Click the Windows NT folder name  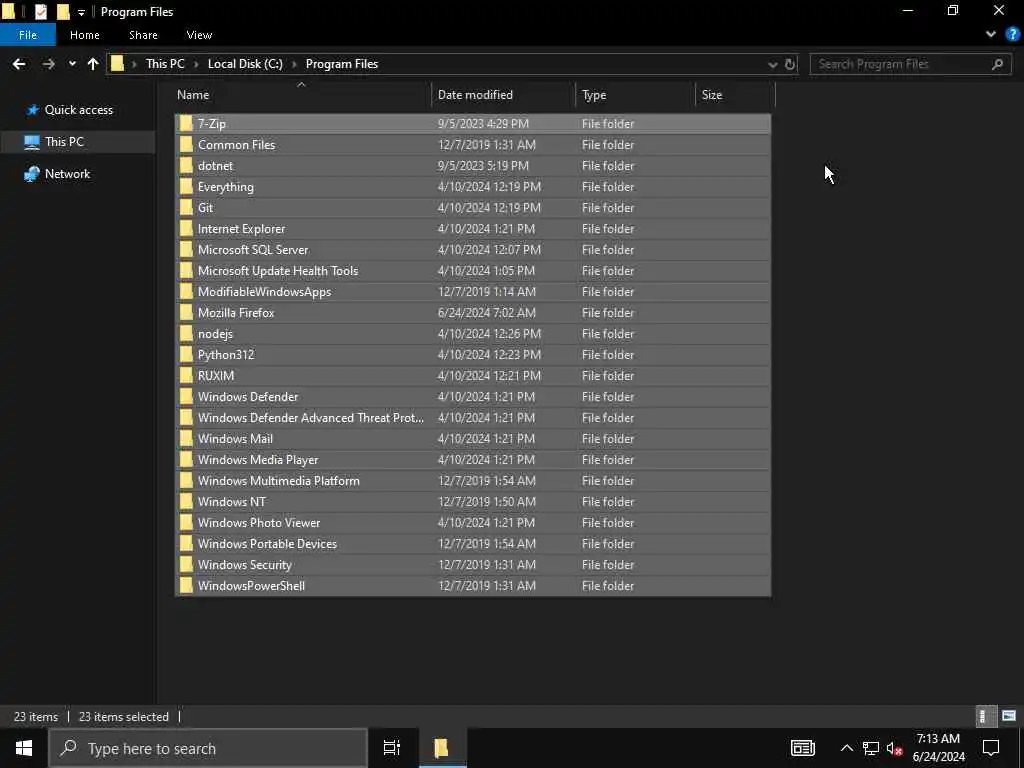[232, 502]
